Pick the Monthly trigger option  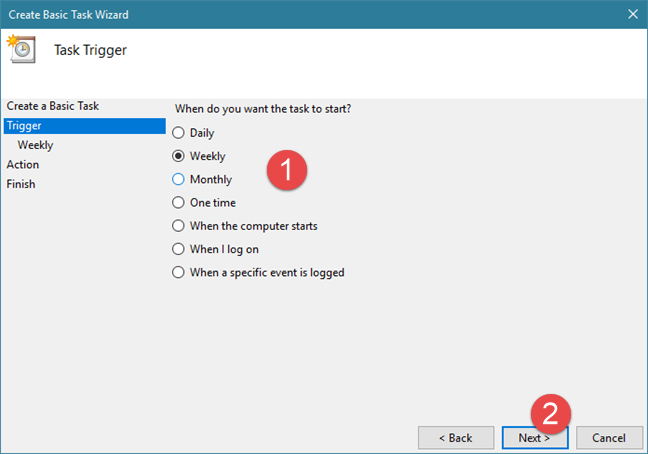click(179, 180)
